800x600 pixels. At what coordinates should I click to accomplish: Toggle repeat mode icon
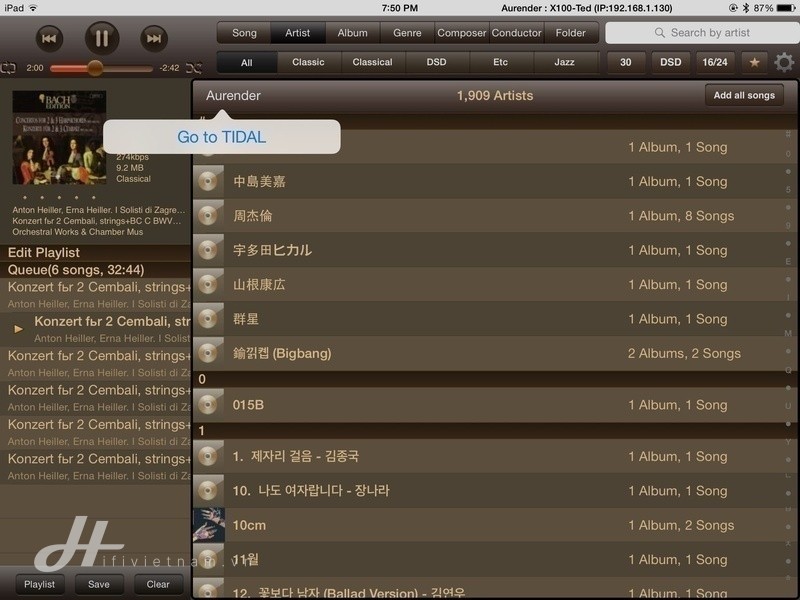pos(9,67)
